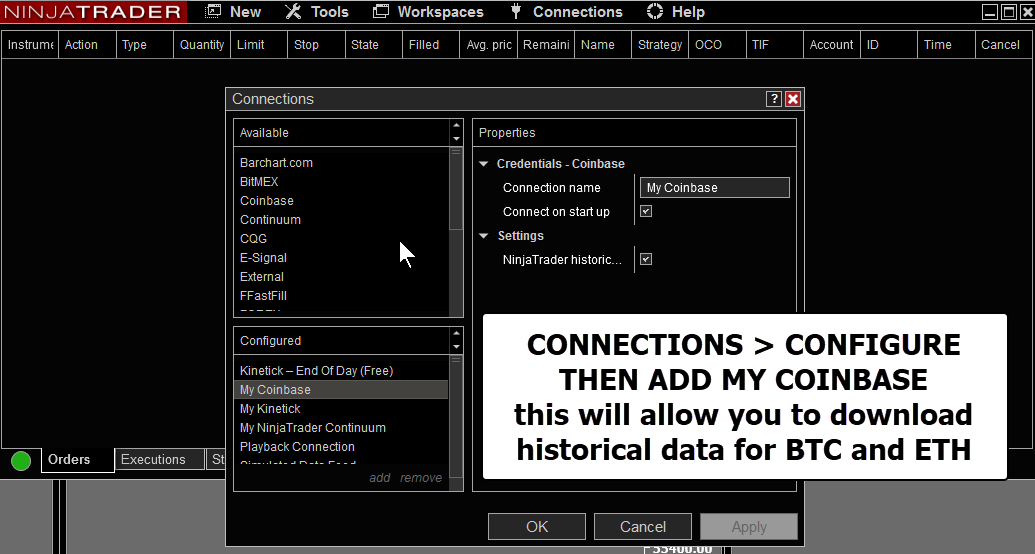The image size is (1035, 554).
Task: Select BitMEX in Available list
Action: 259,182
